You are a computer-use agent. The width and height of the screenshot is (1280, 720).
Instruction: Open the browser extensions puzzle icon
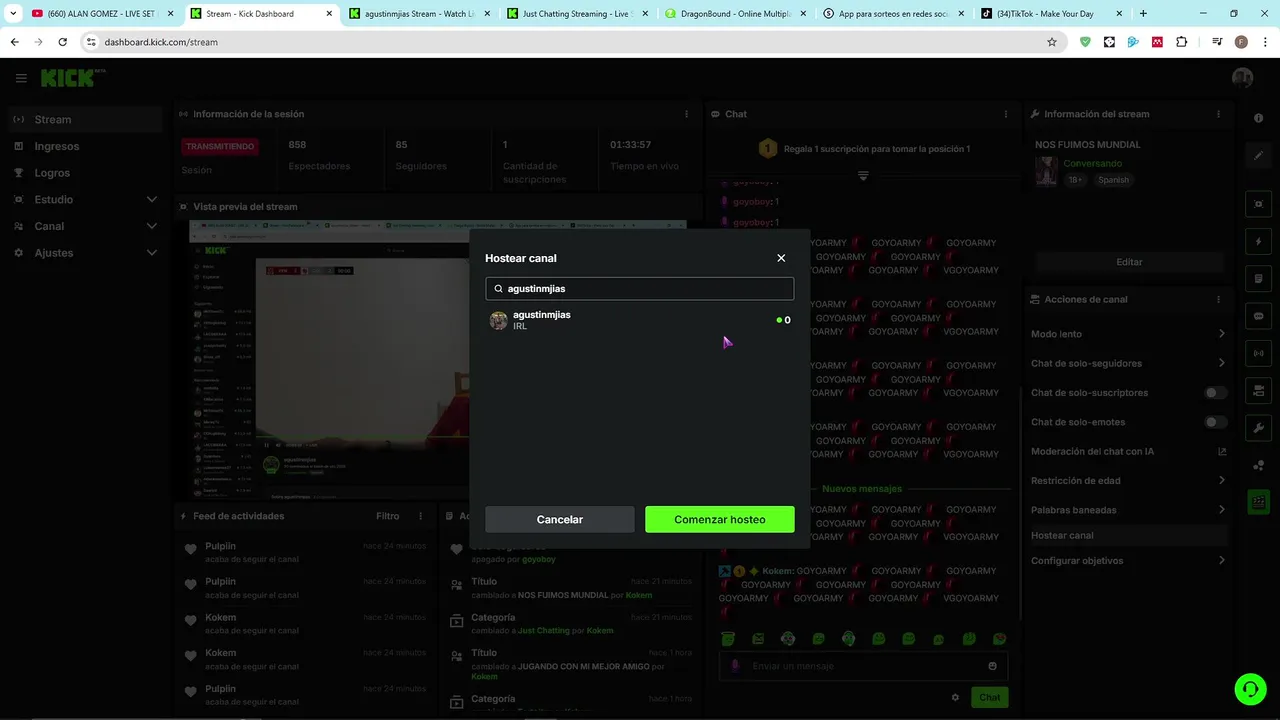coord(1182,42)
